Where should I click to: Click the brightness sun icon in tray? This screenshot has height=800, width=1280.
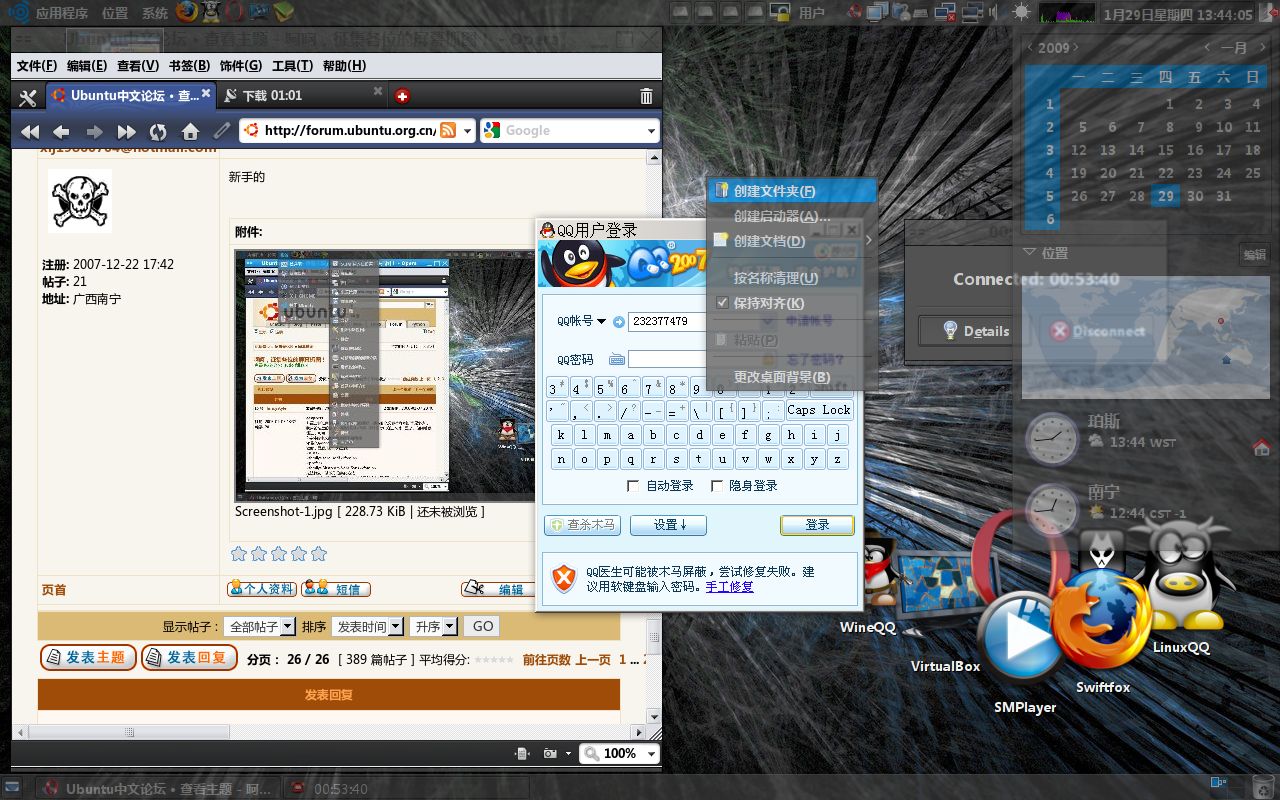1020,13
